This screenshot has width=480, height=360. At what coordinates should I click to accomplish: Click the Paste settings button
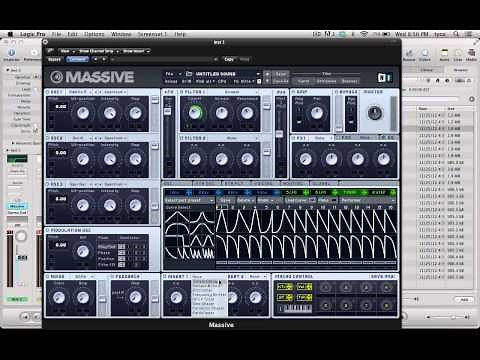[x=244, y=59]
